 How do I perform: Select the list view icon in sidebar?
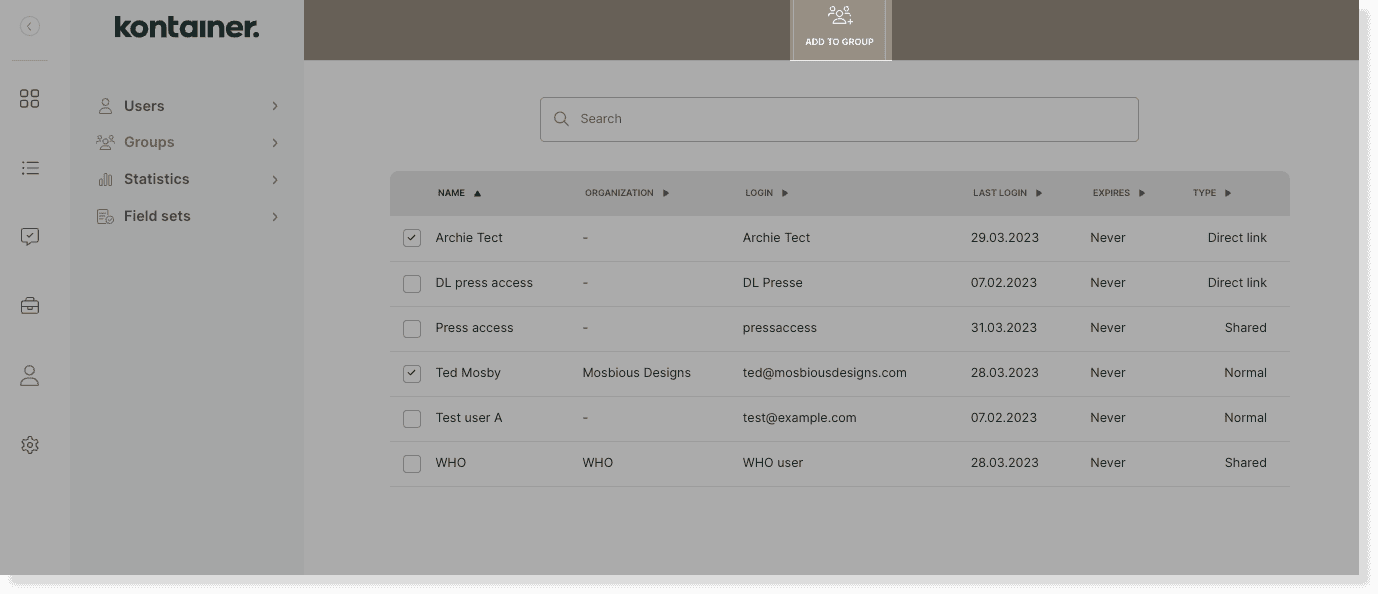[x=30, y=167]
